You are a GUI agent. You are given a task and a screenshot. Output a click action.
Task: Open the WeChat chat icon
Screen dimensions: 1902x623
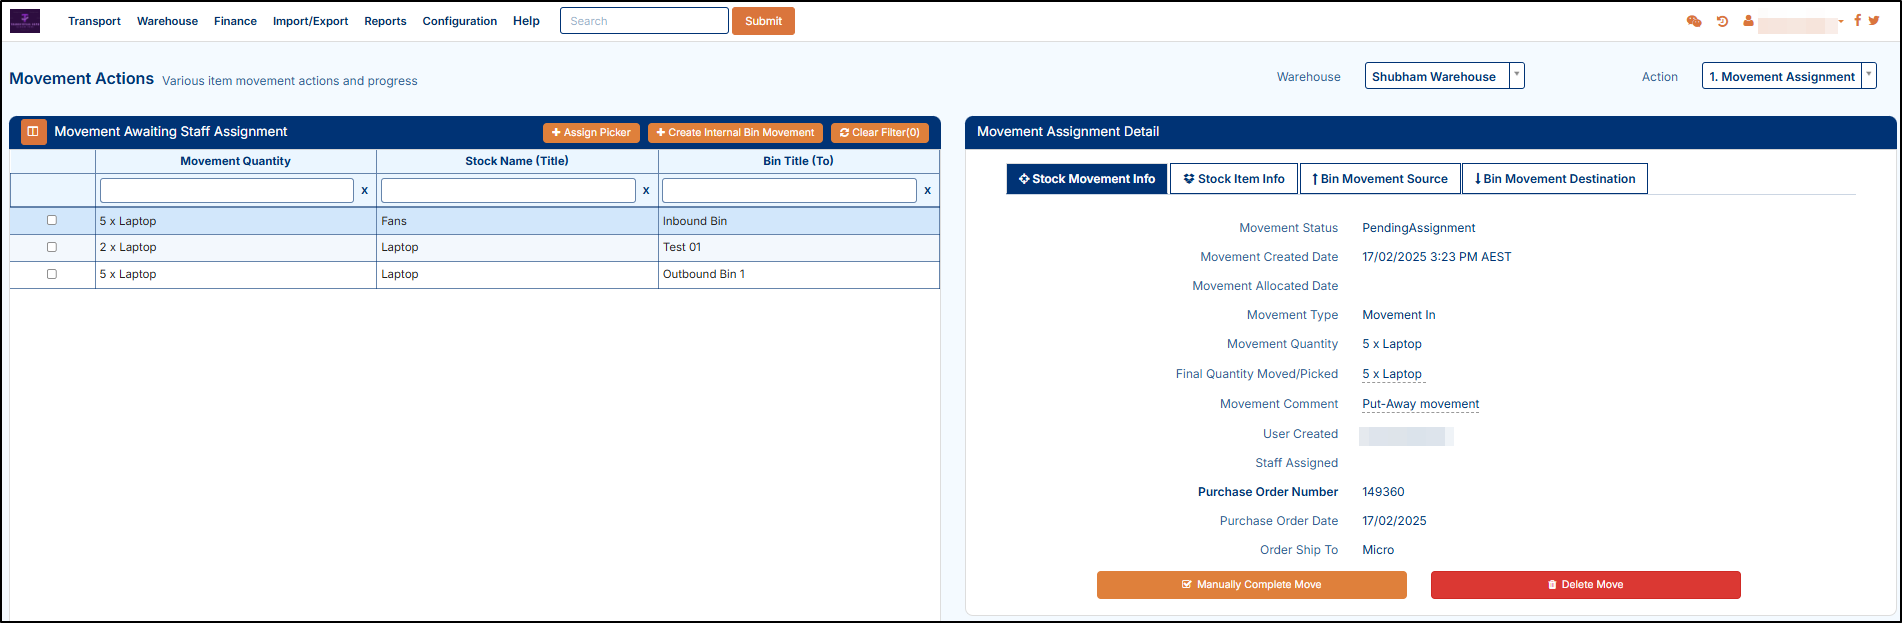[1694, 21]
